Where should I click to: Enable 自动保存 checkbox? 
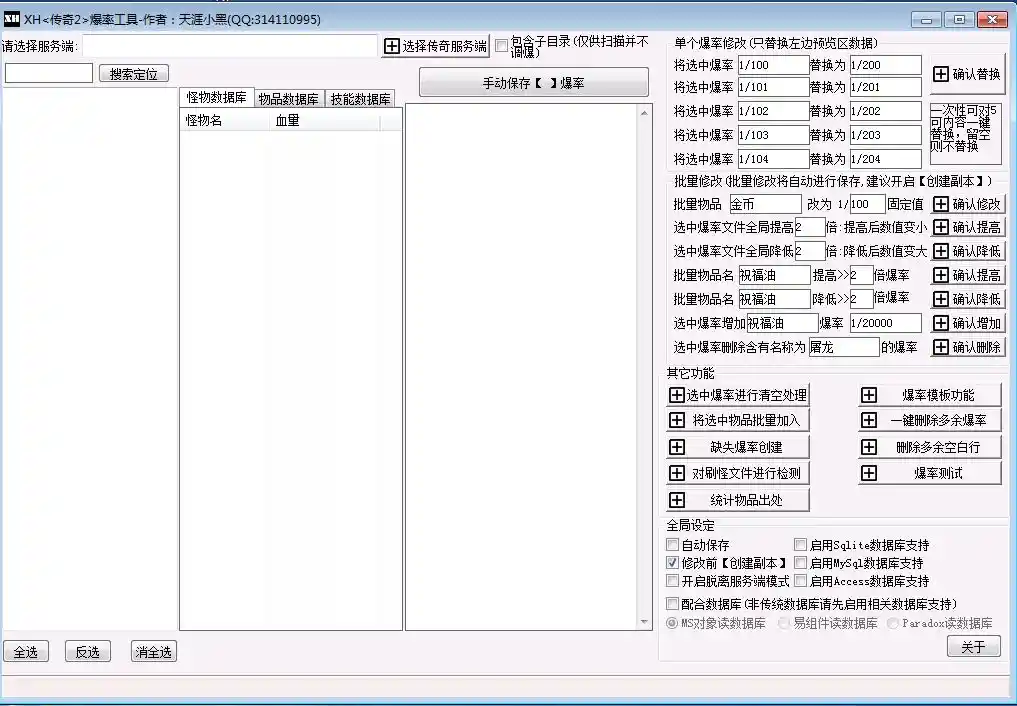673,545
